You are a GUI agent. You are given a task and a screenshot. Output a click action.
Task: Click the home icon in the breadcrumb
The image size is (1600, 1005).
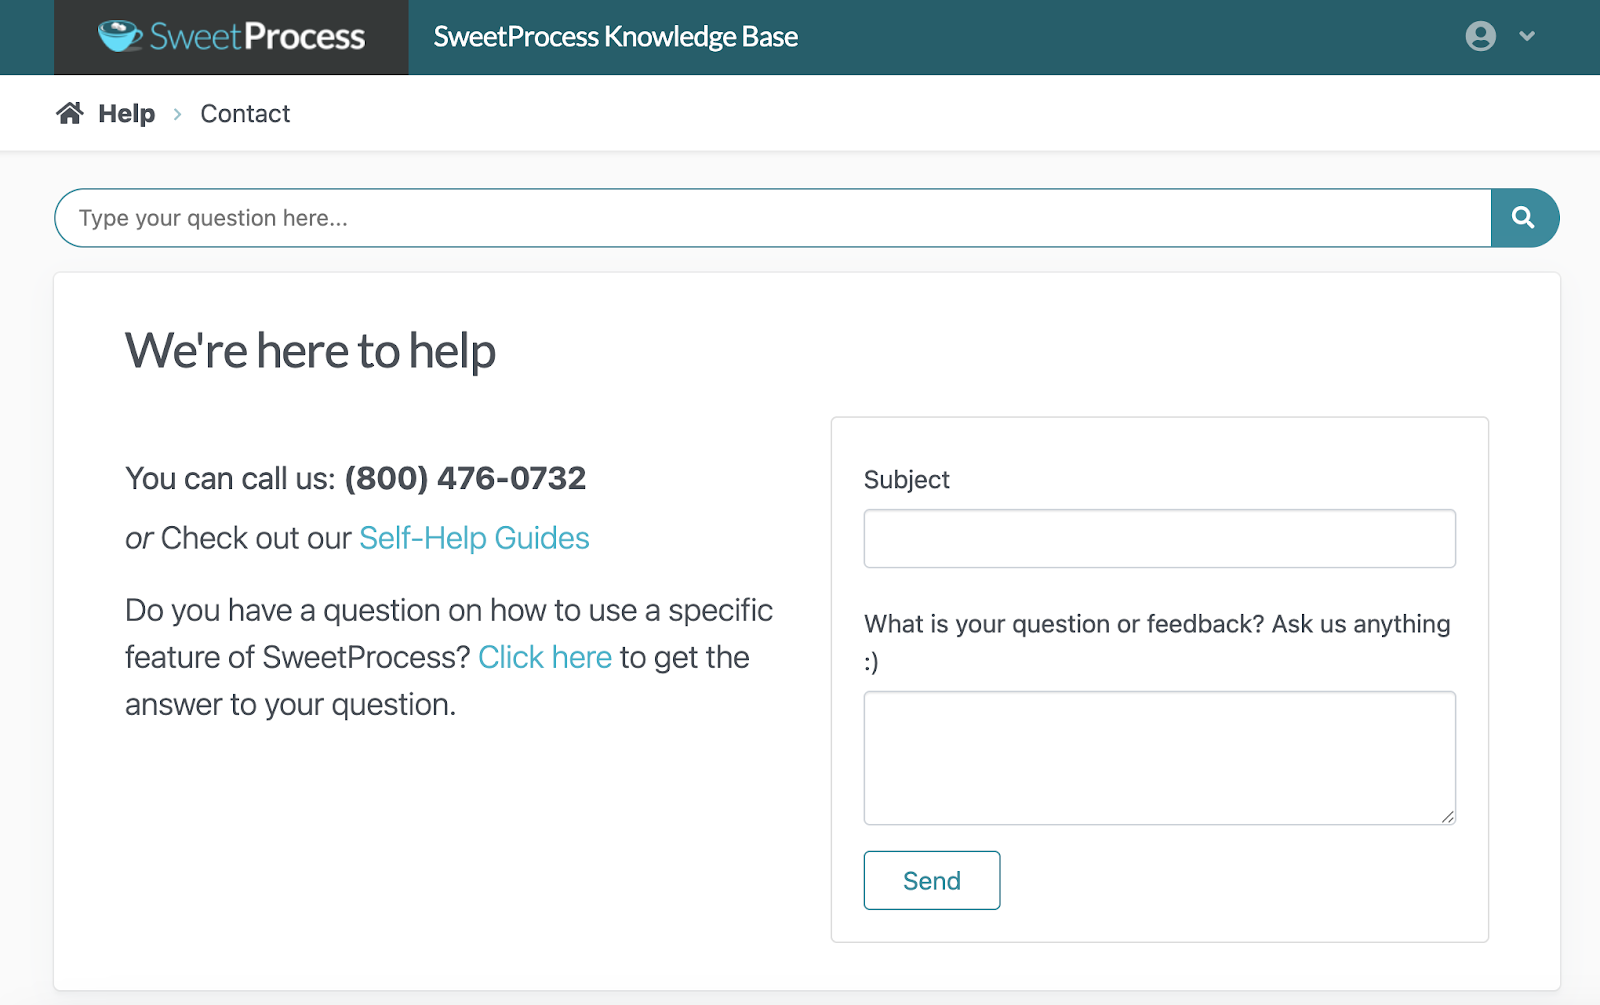(x=69, y=112)
